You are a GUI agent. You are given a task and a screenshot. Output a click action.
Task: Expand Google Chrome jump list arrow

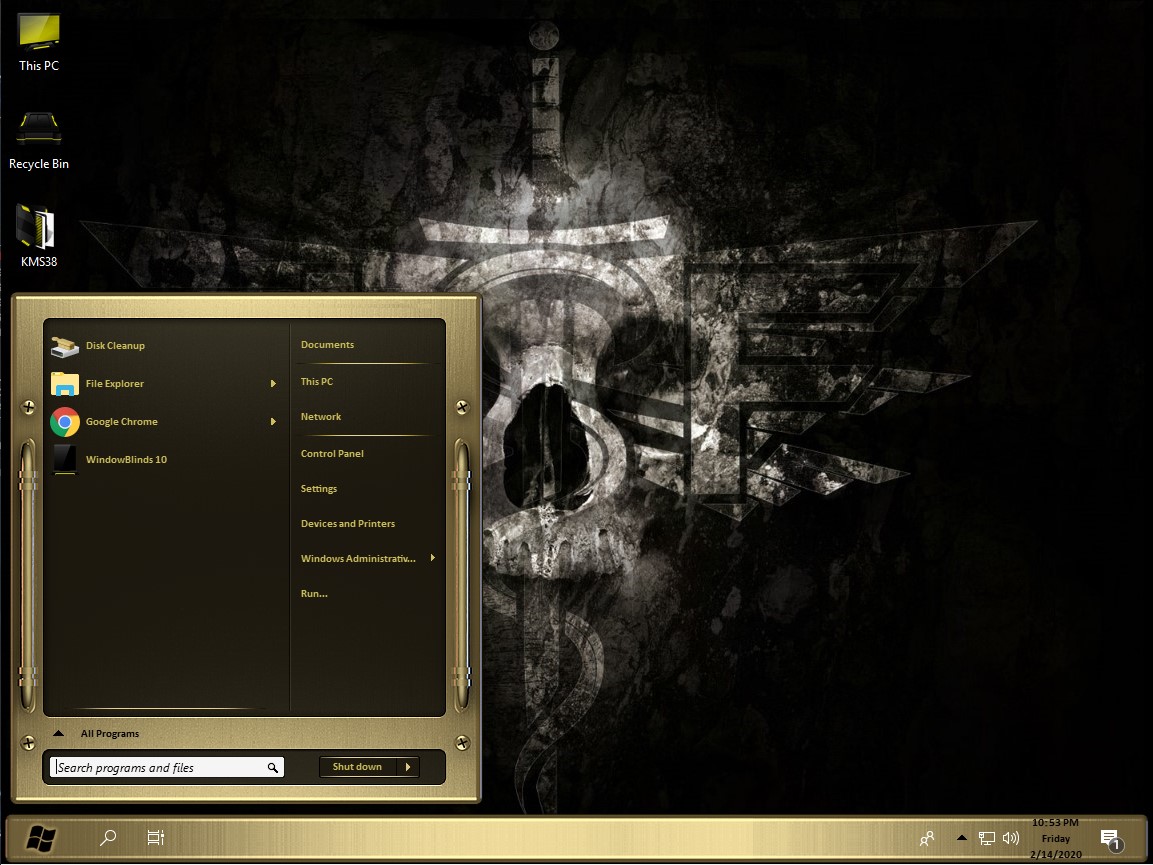coord(273,422)
